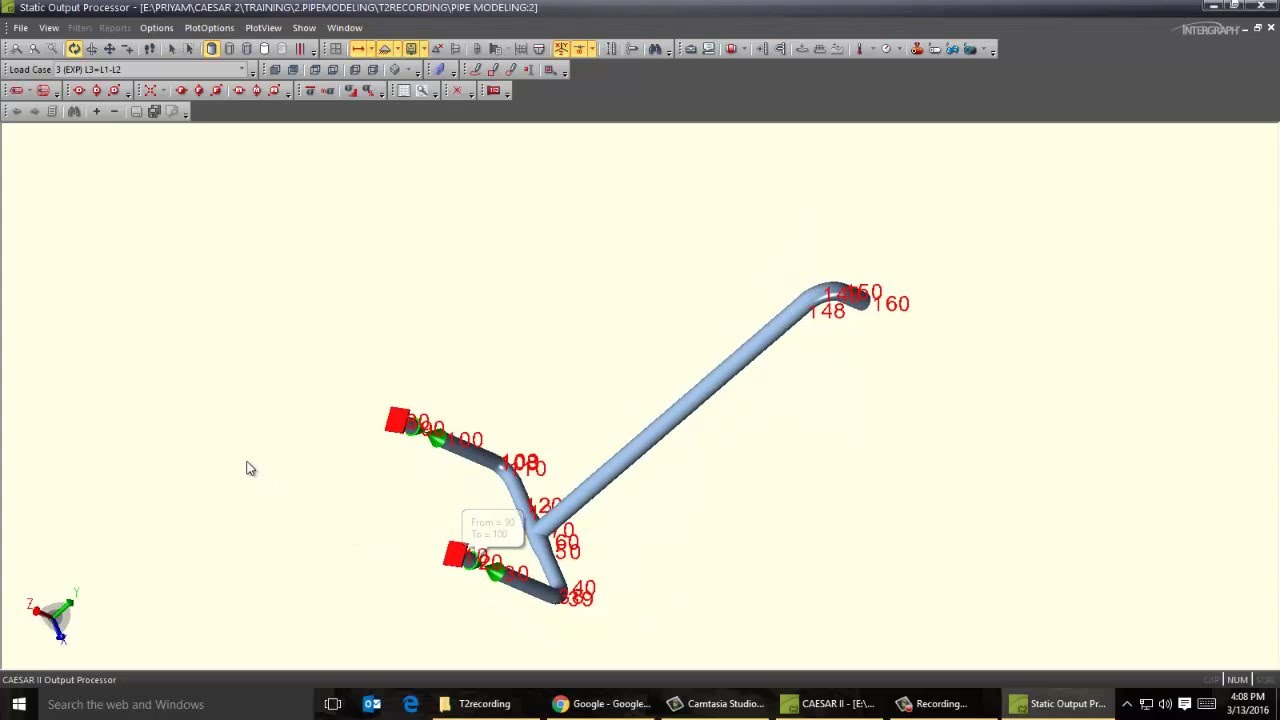This screenshot has height=720, width=1280.
Task: Click the minus icon in bottom toolbar row
Action: [114, 111]
